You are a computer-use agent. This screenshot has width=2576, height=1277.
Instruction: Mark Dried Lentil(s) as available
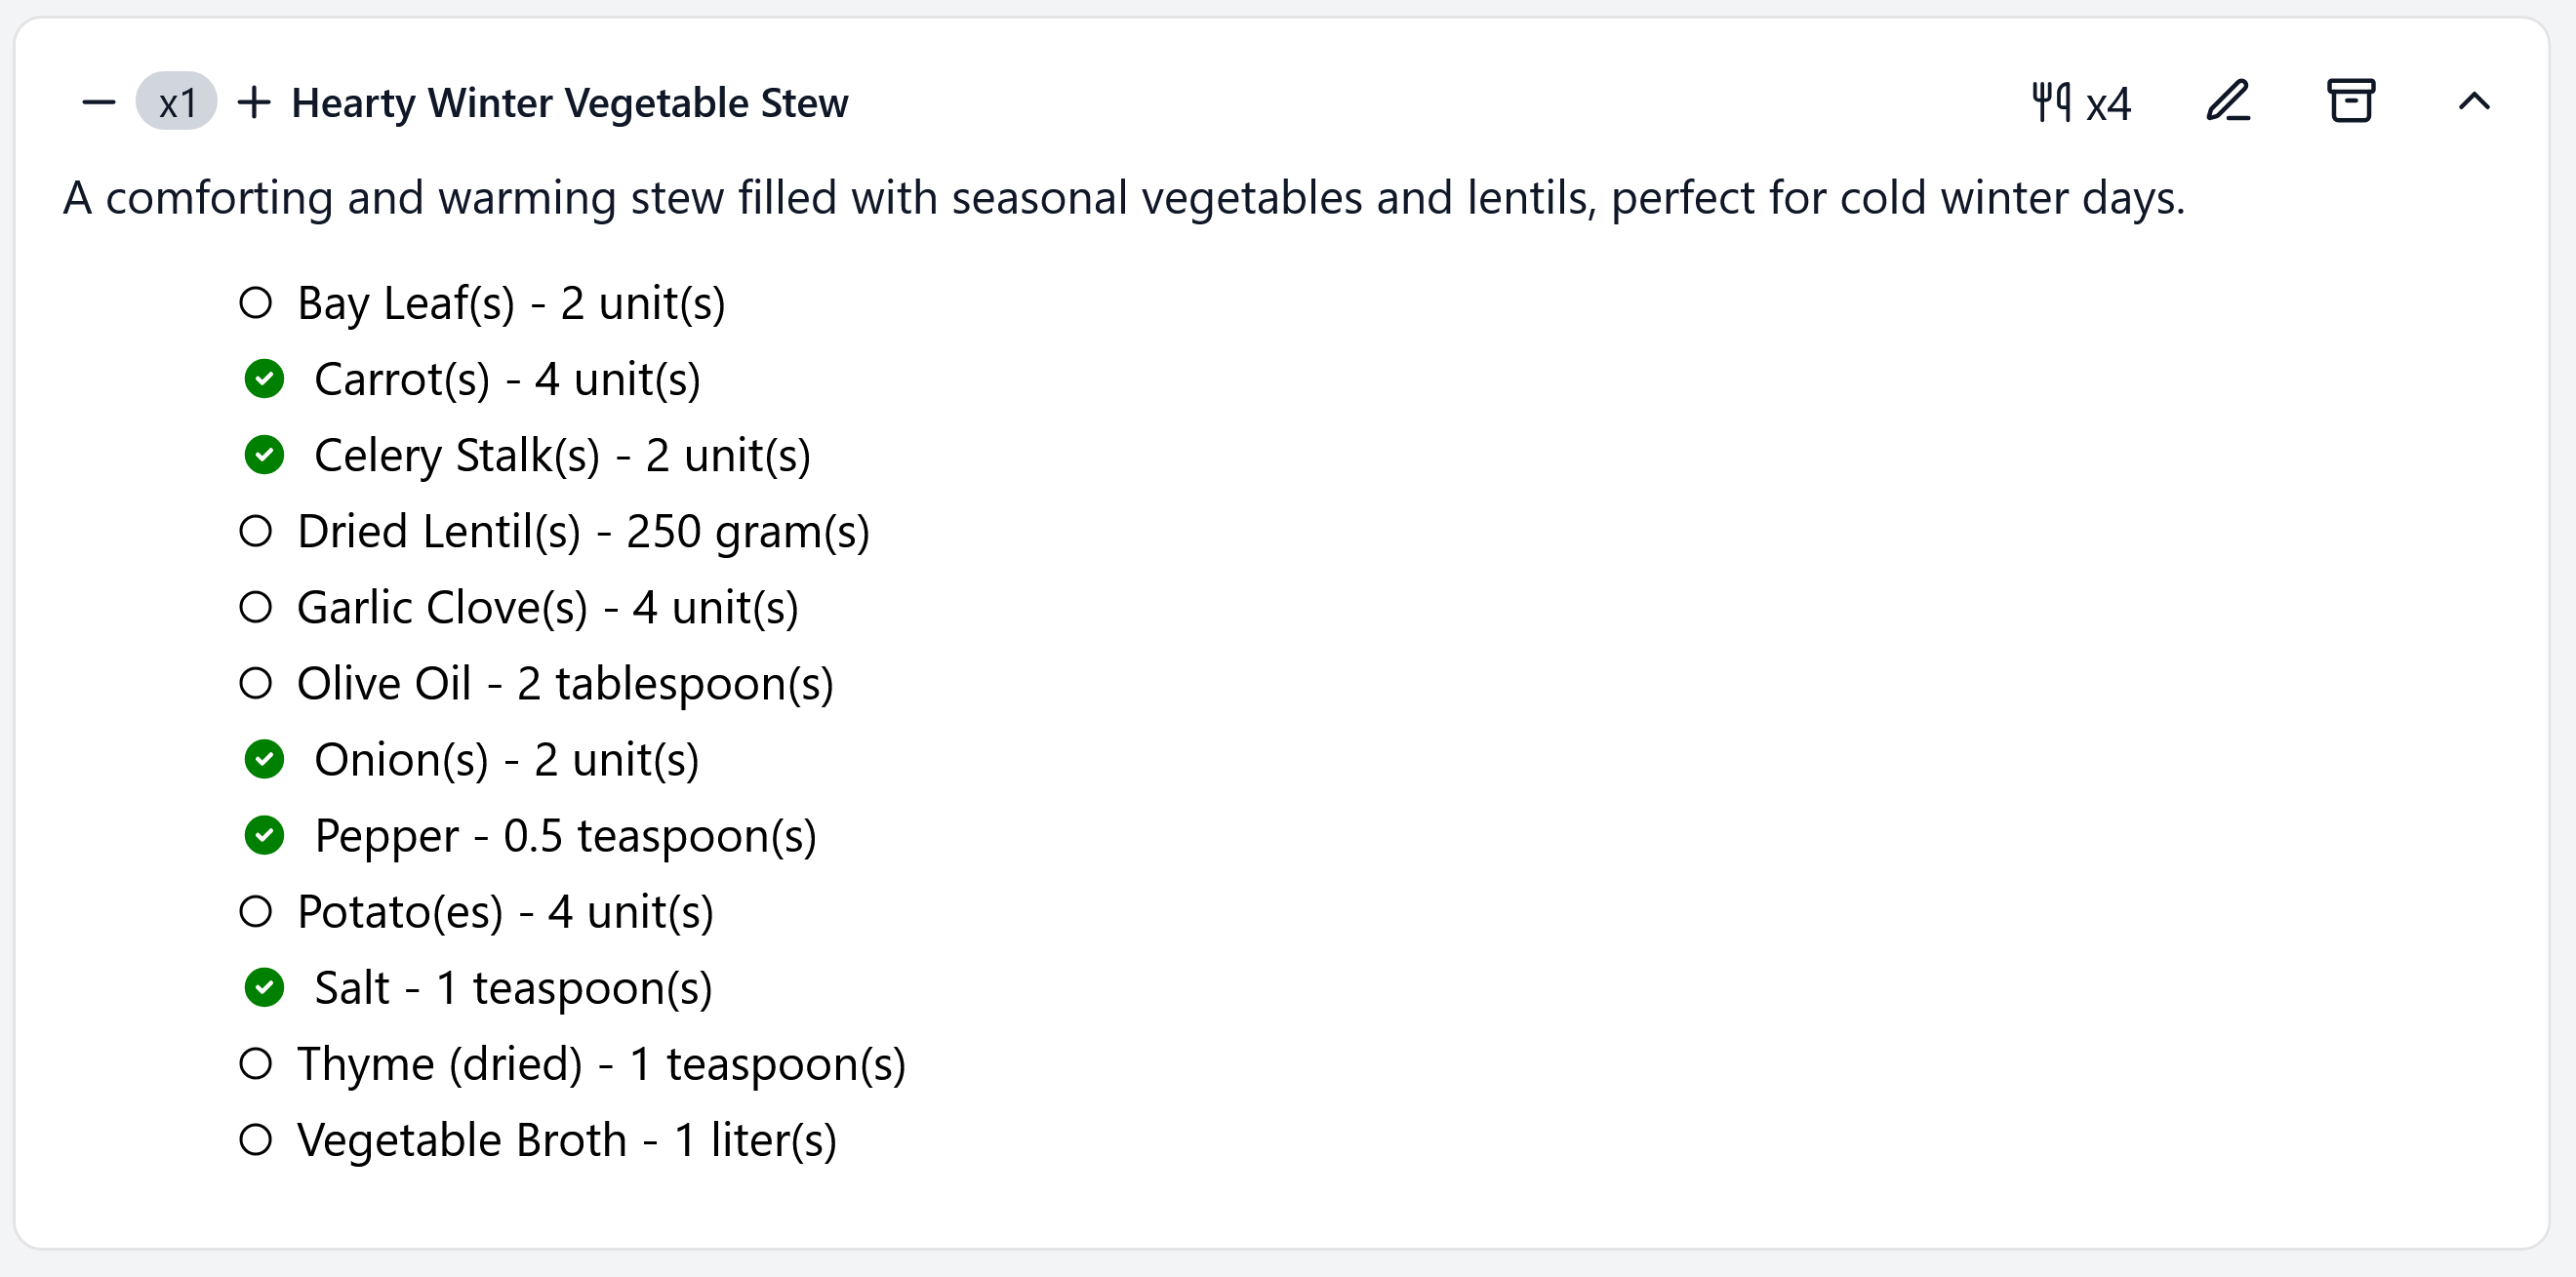(256, 531)
